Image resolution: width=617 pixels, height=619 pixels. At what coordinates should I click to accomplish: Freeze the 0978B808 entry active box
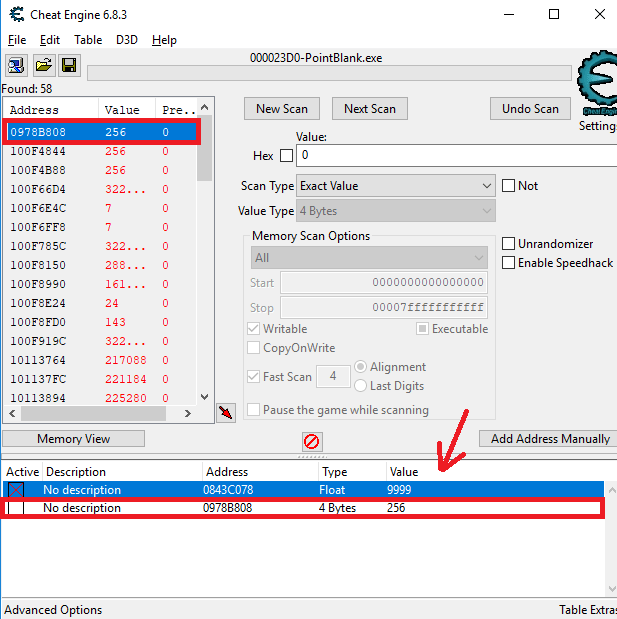(16, 508)
